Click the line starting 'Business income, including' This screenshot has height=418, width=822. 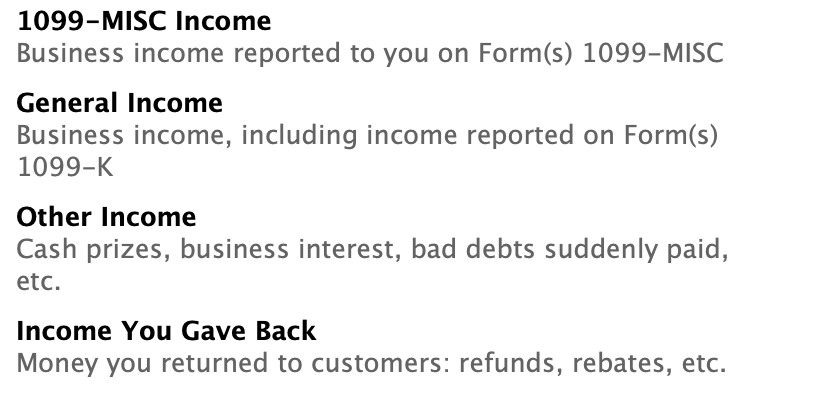pos(367,135)
